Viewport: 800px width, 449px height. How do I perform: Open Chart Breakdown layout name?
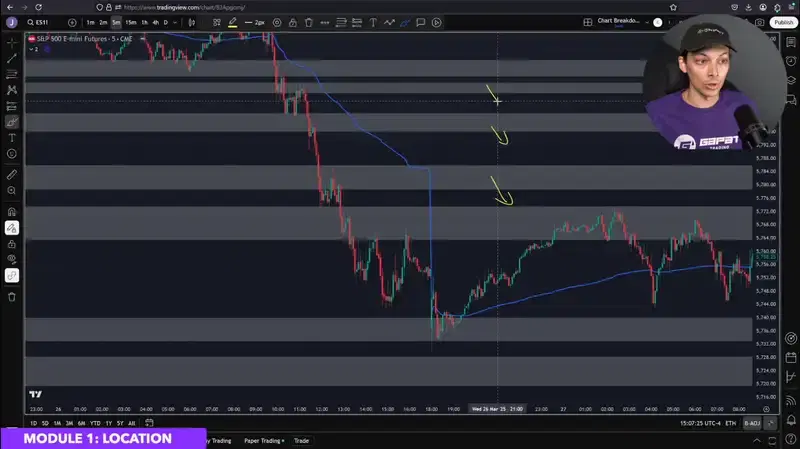[x=618, y=21]
